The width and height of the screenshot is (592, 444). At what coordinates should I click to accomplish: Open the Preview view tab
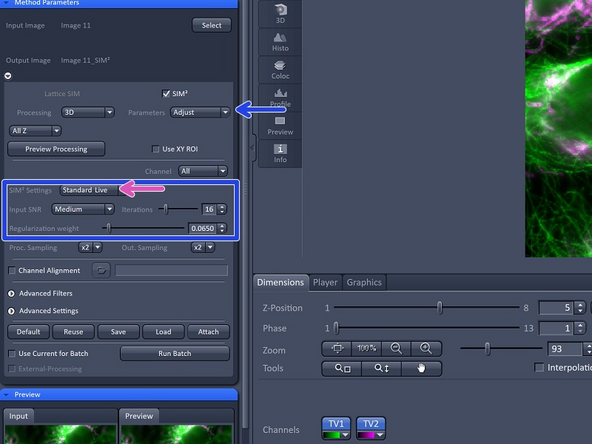point(280,126)
